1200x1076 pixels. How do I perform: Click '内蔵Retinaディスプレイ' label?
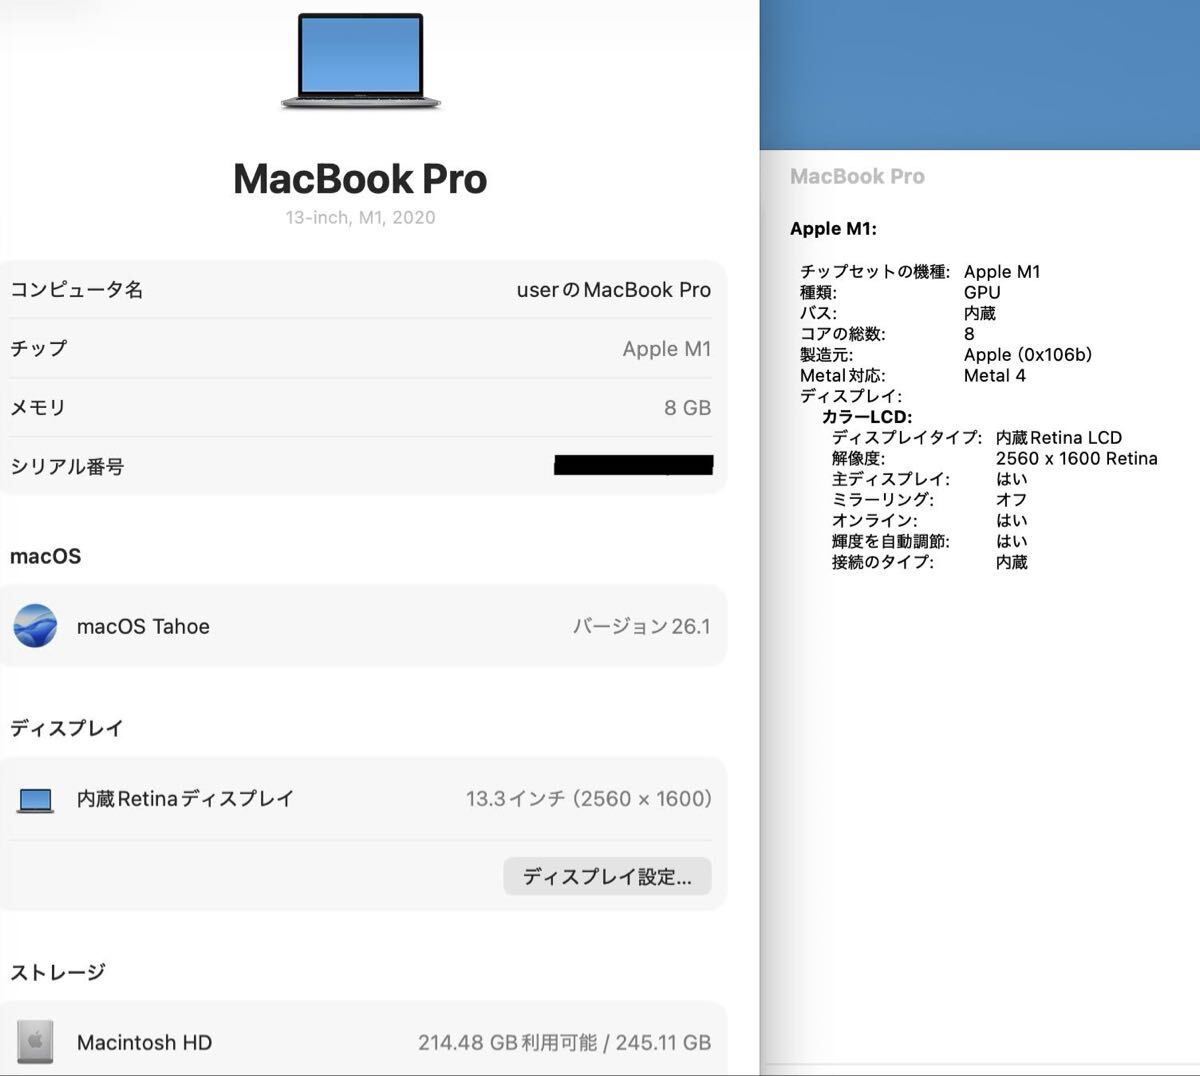pos(185,799)
